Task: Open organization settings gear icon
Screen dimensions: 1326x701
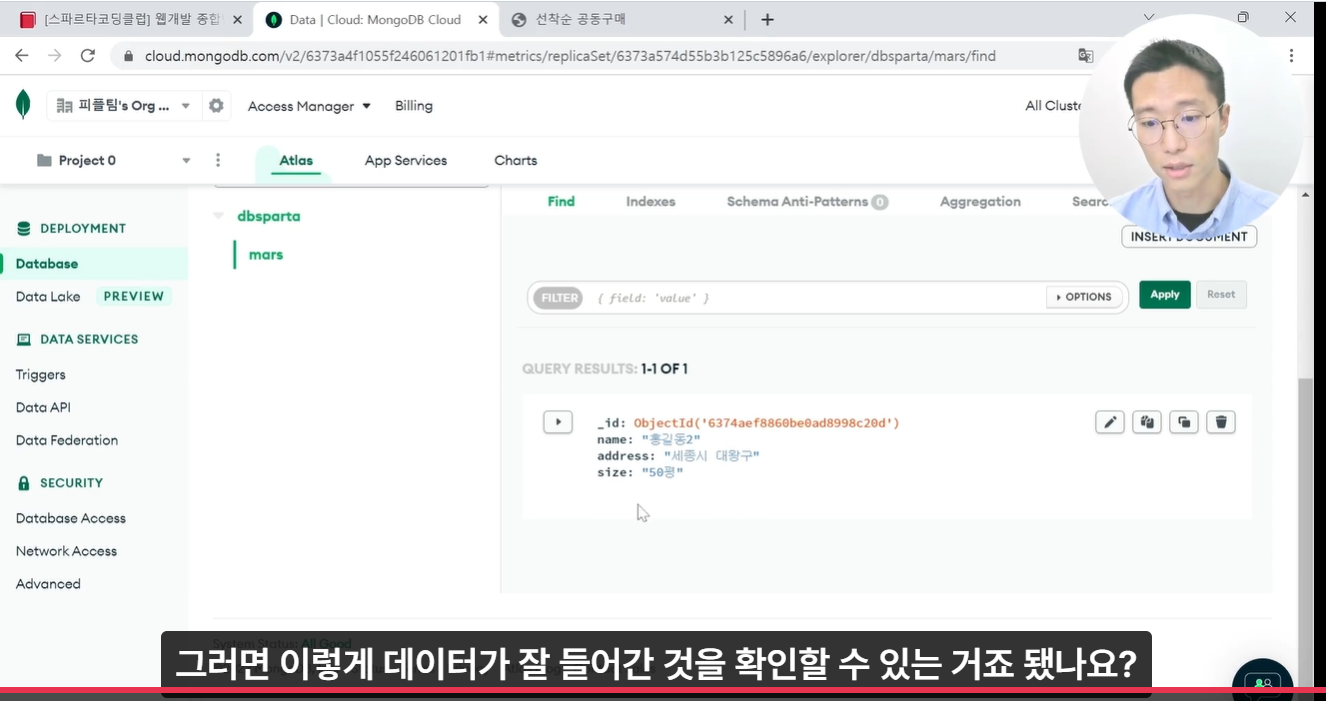Action: (216, 105)
